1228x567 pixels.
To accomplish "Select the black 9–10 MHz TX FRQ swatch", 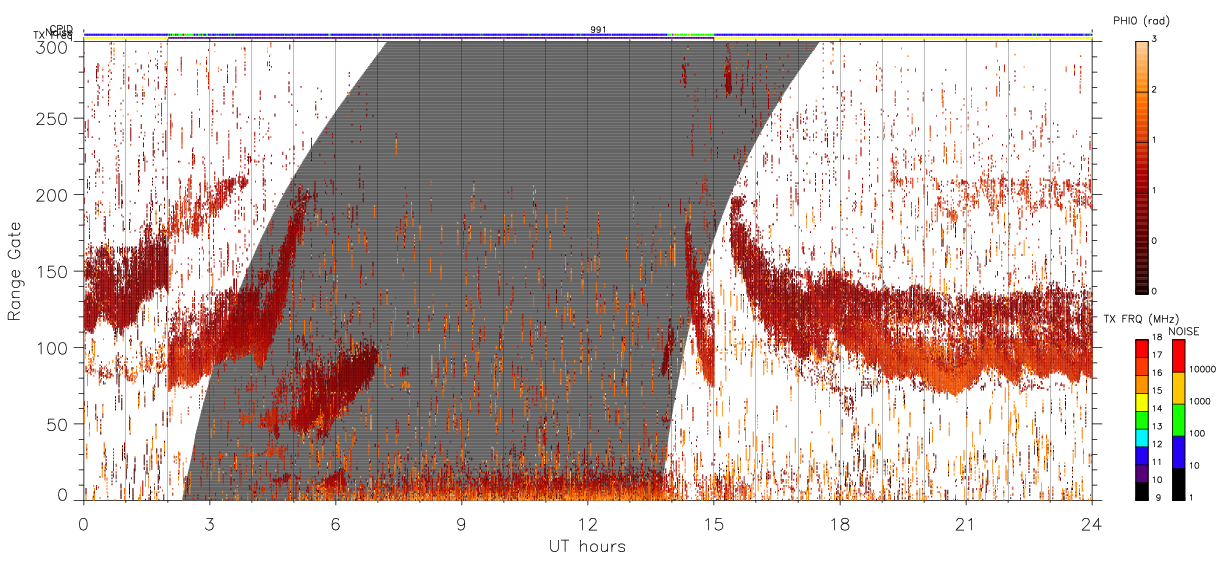I will pyautogui.click(x=1142, y=491).
